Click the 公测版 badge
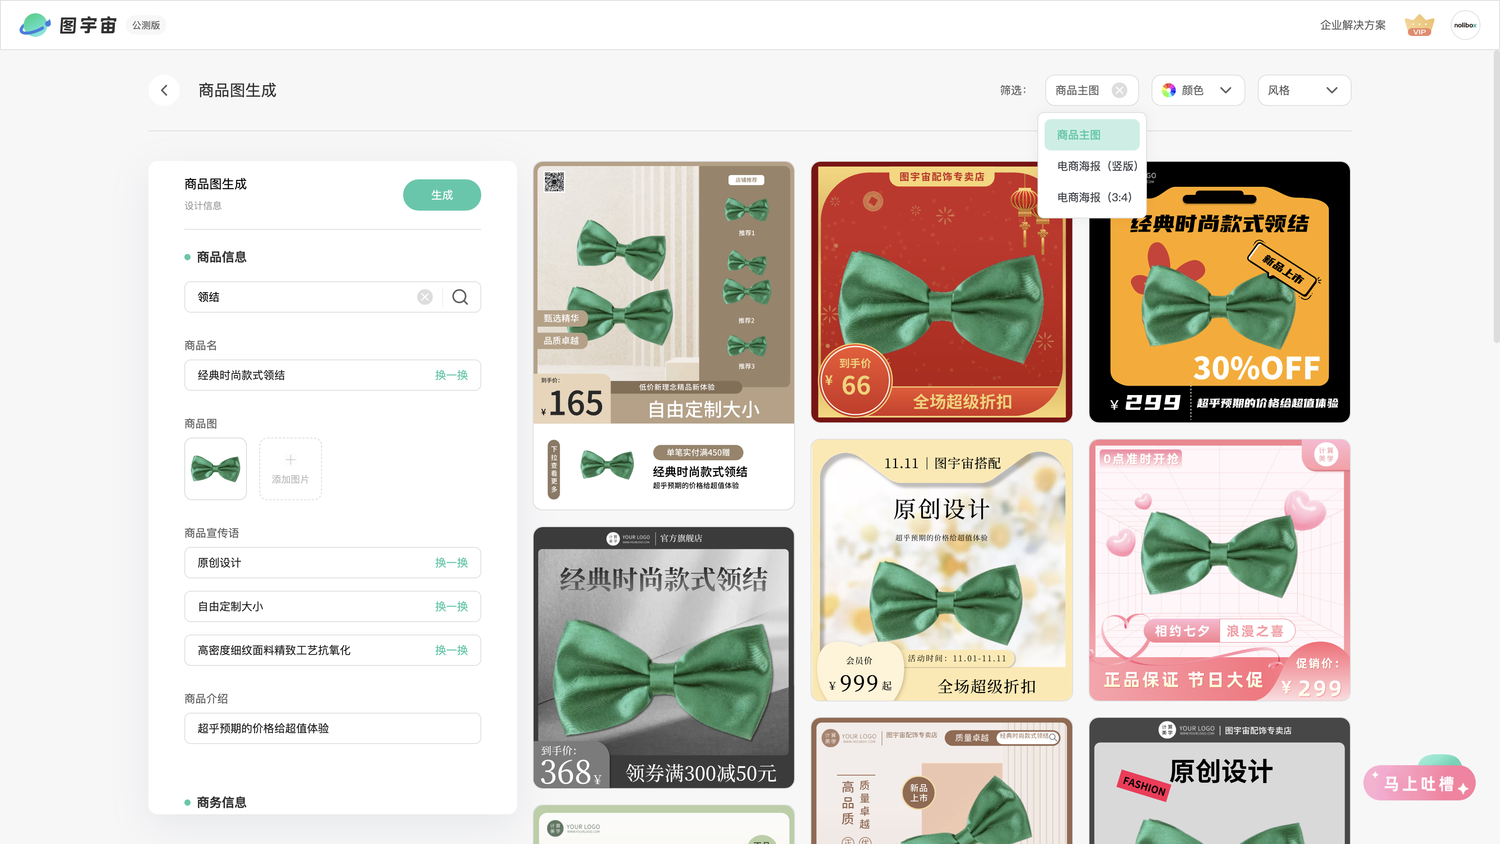The height and width of the screenshot is (844, 1500). click(x=146, y=25)
